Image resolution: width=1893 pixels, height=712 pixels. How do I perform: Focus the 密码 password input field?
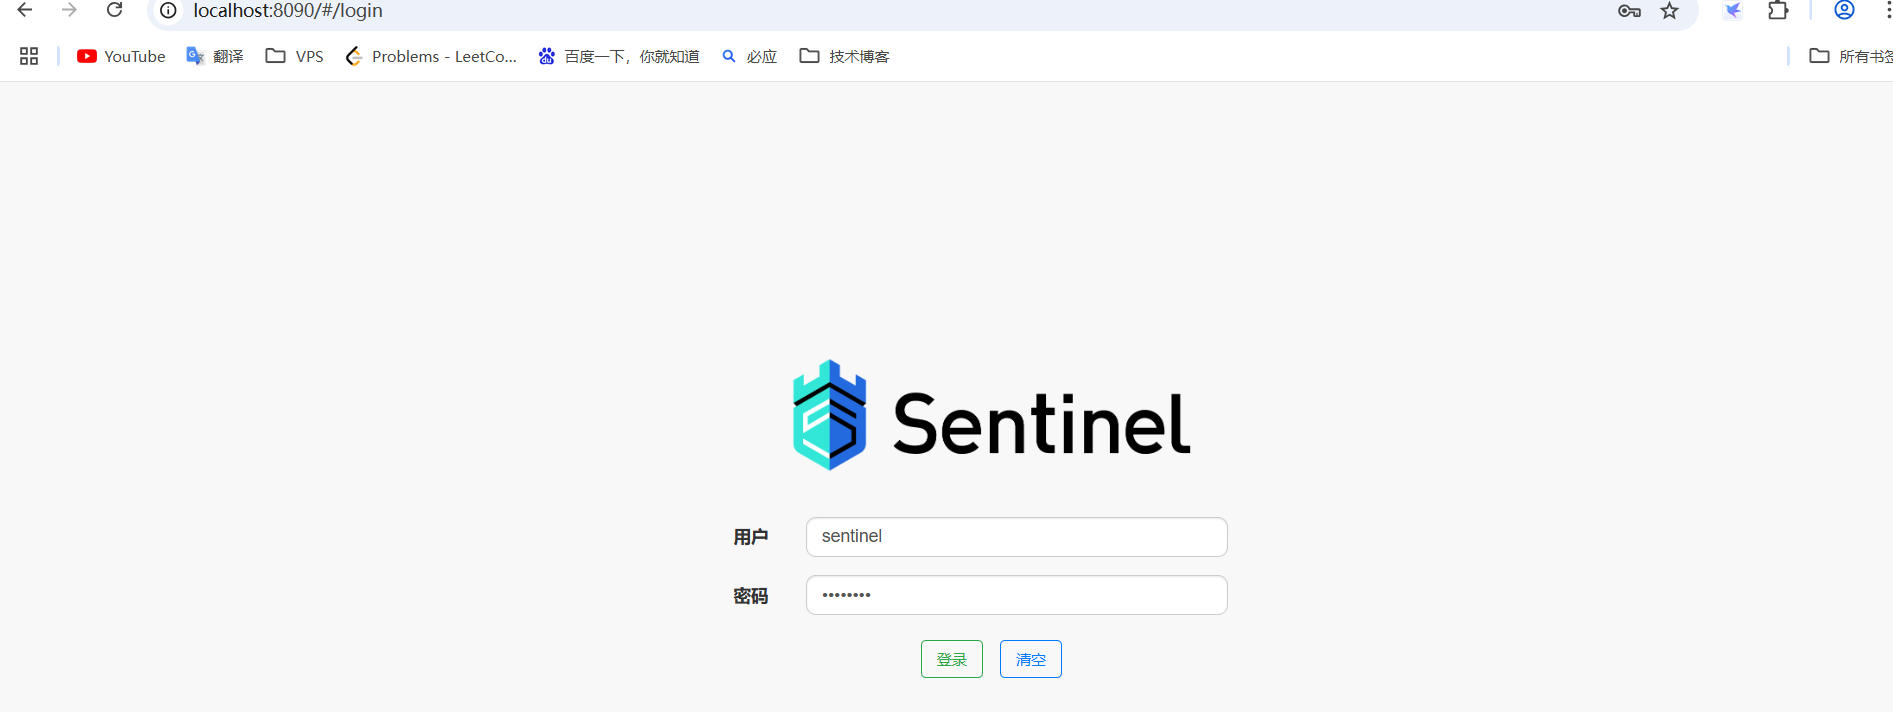[1017, 595]
